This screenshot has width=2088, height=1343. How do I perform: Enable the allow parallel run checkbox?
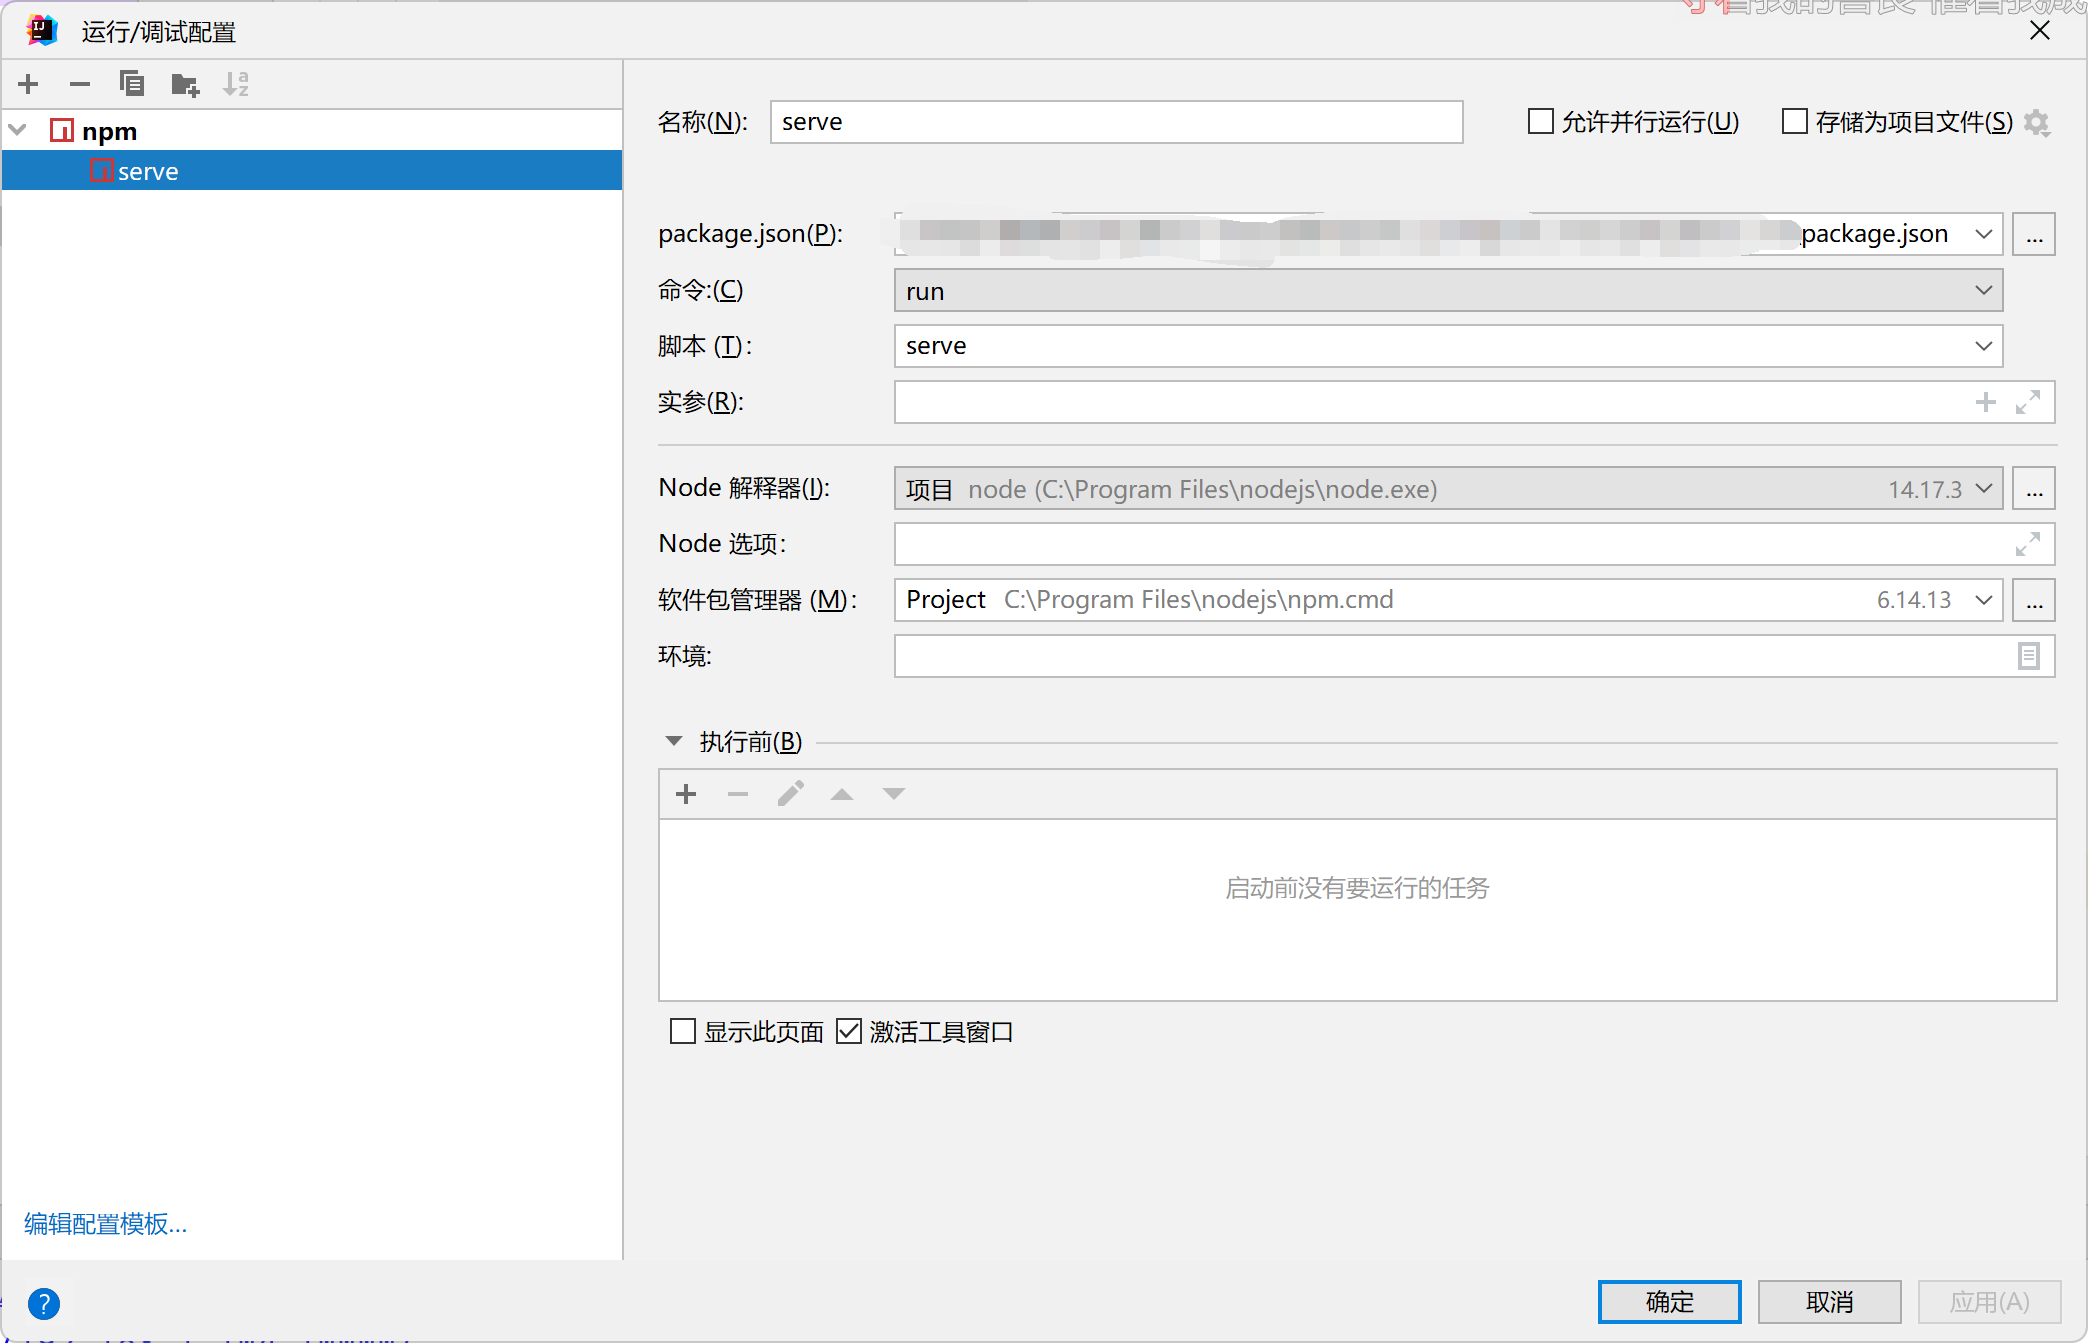point(1541,122)
